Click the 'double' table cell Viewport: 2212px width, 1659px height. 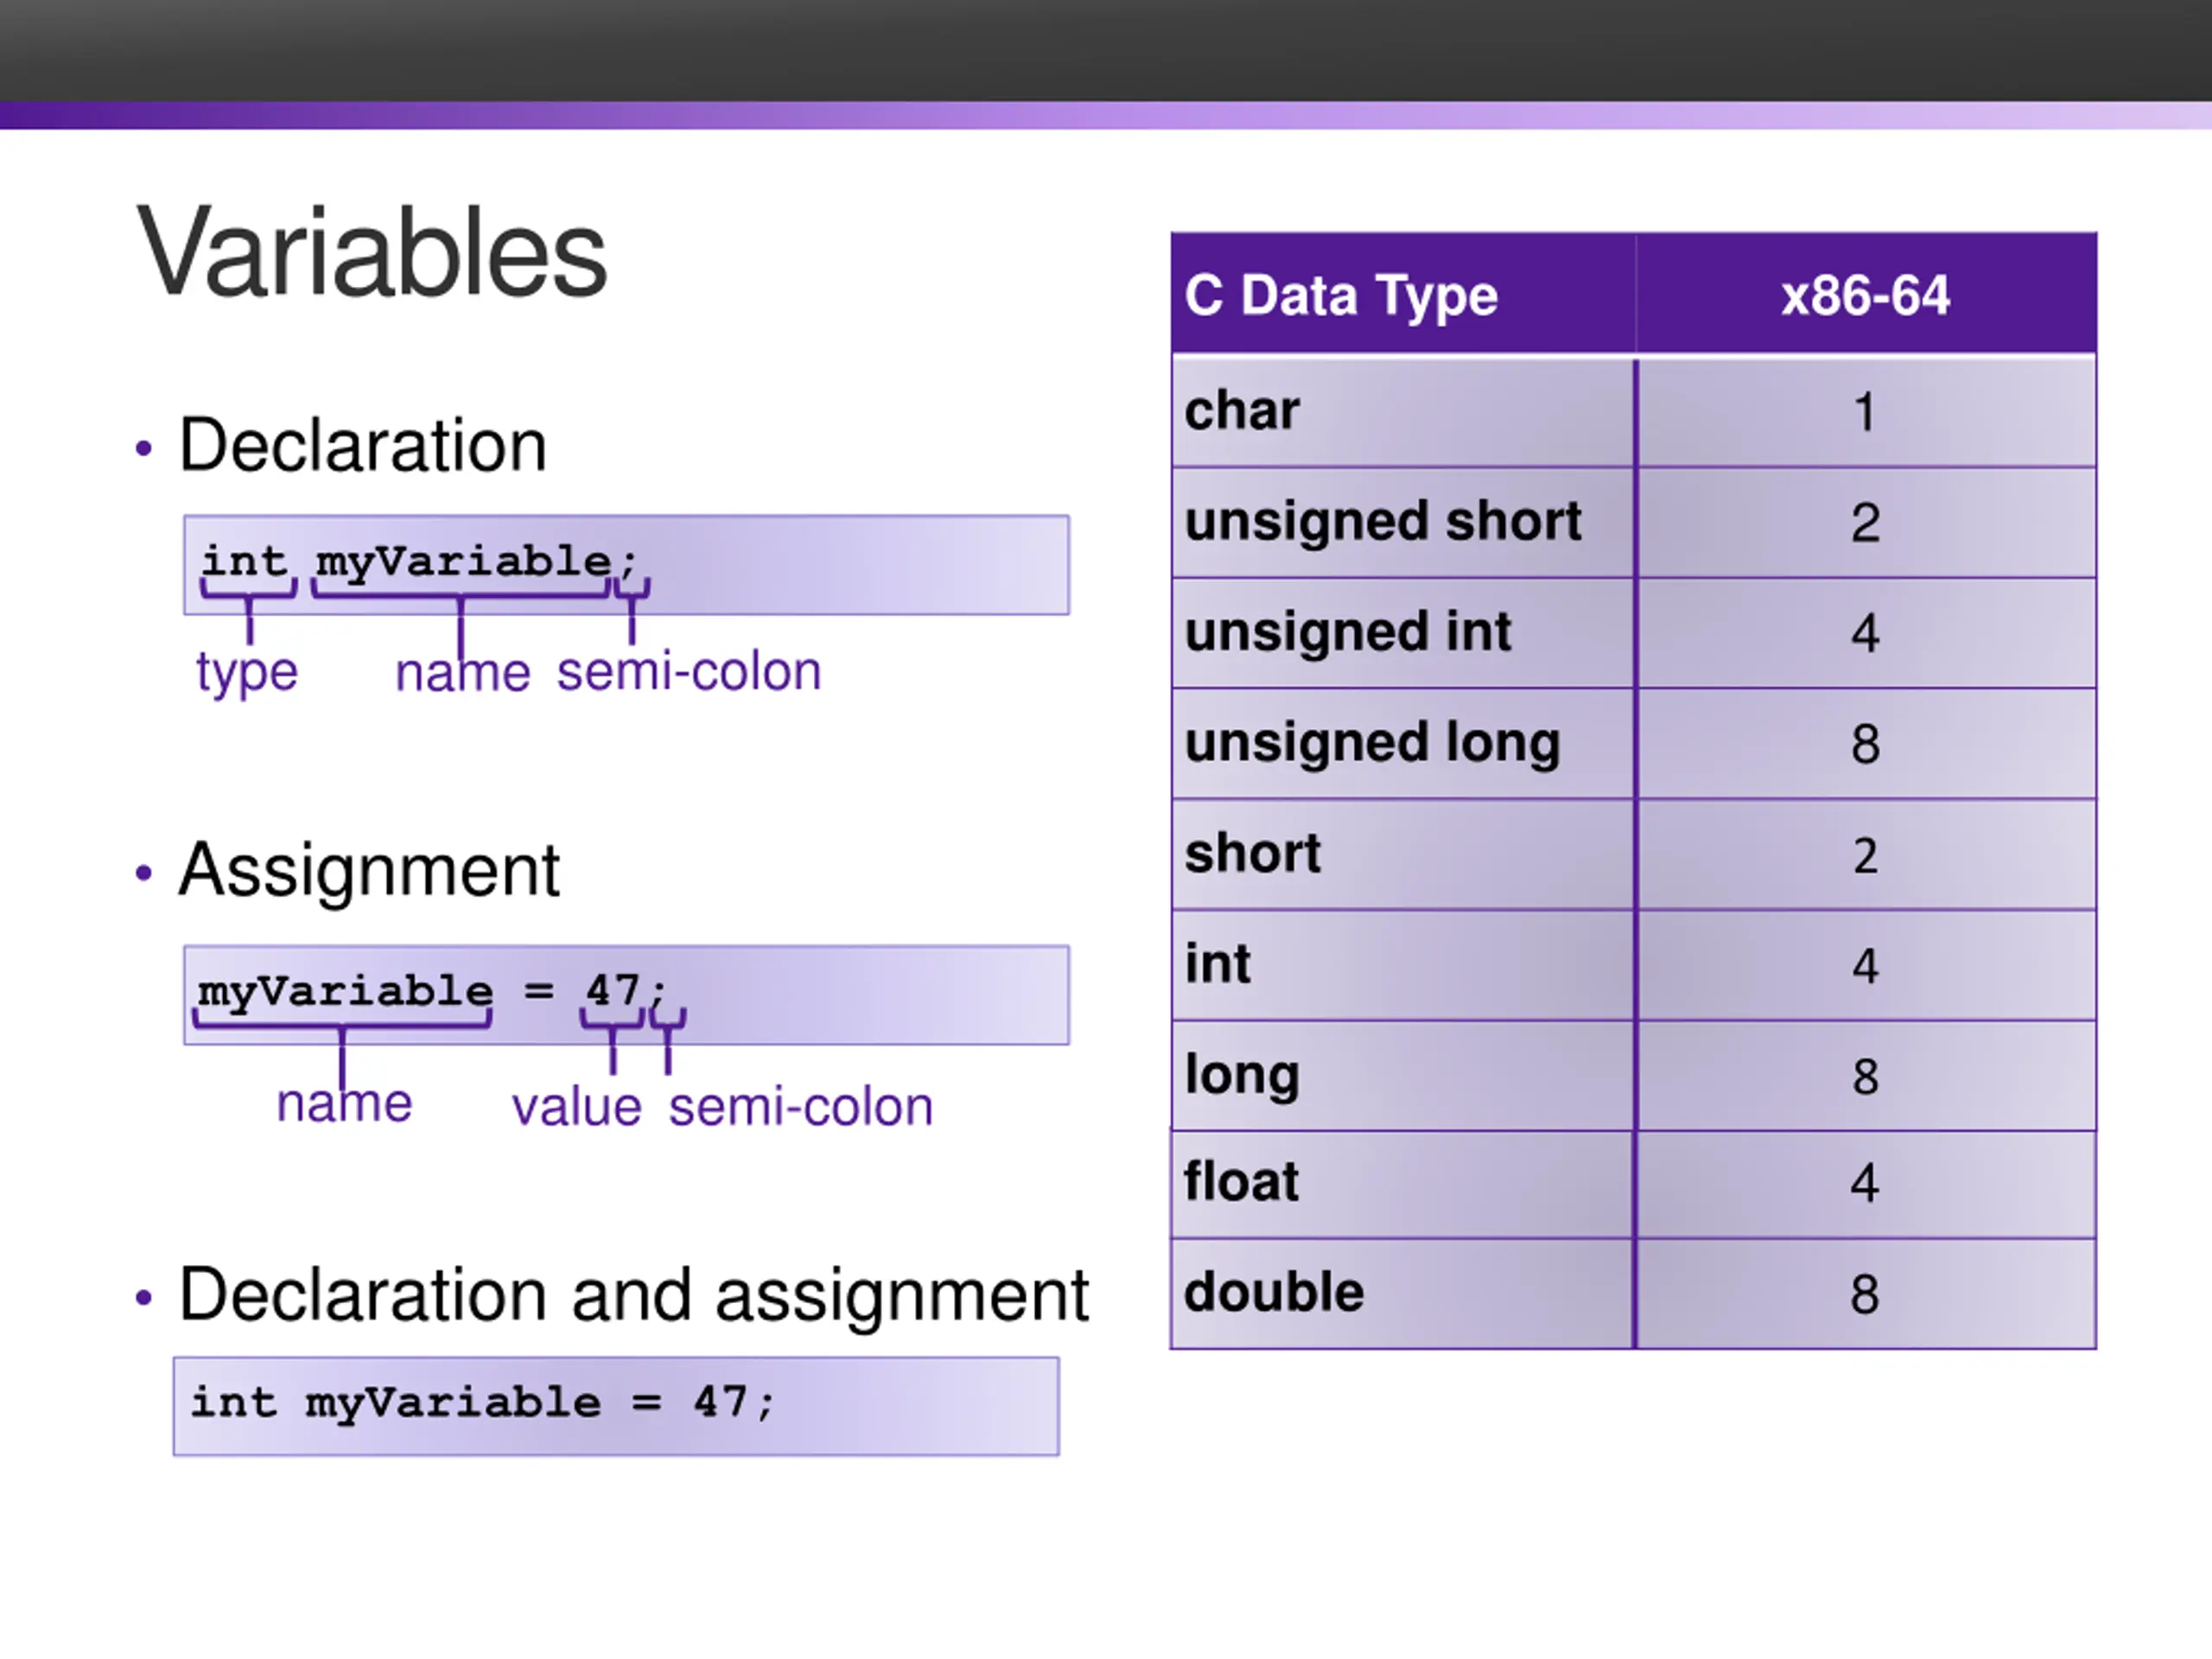point(1403,1294)
